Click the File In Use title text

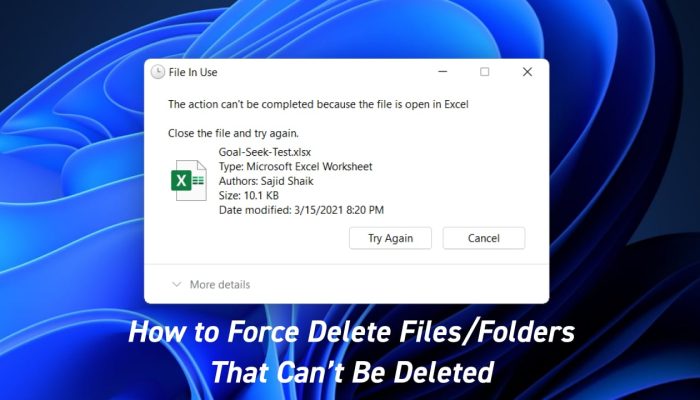point(193,72)
